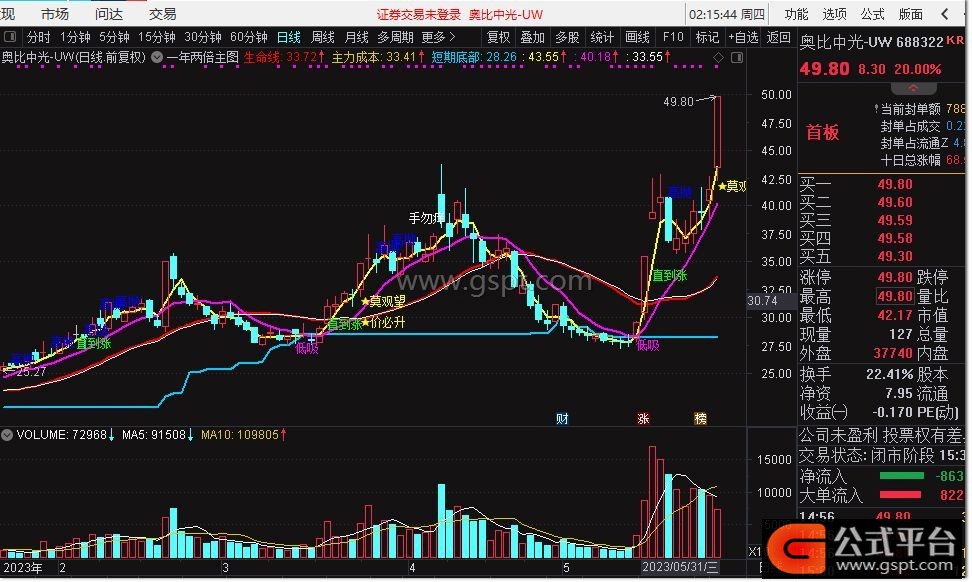Viewport: 972px width, 582px height.
Task: Open the 选项 menu
Action: pos(834,14)
